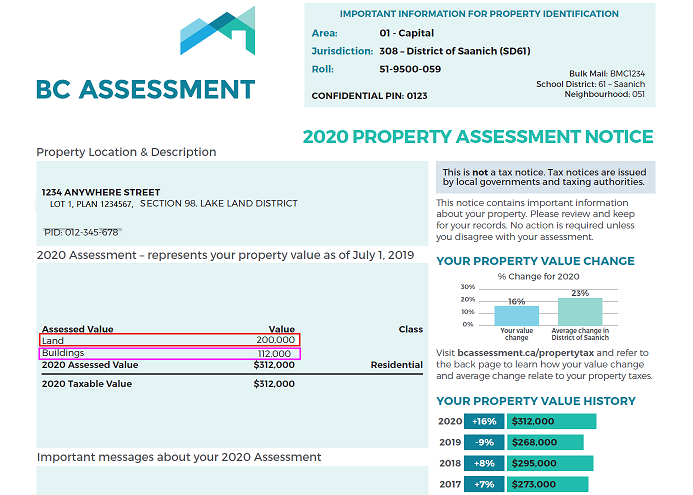Image resolution: width=693 pixels, height=495 pixels.
Task: Click the Buildings value 112,000
Action: point(274,354)
